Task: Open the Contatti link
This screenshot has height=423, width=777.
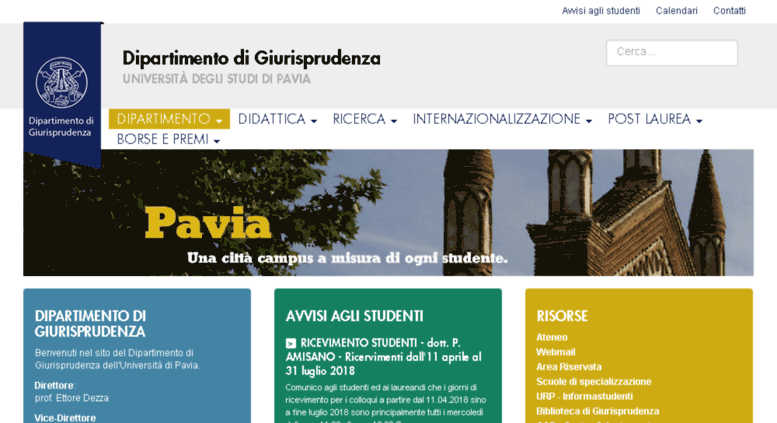Action: [729, 10]
